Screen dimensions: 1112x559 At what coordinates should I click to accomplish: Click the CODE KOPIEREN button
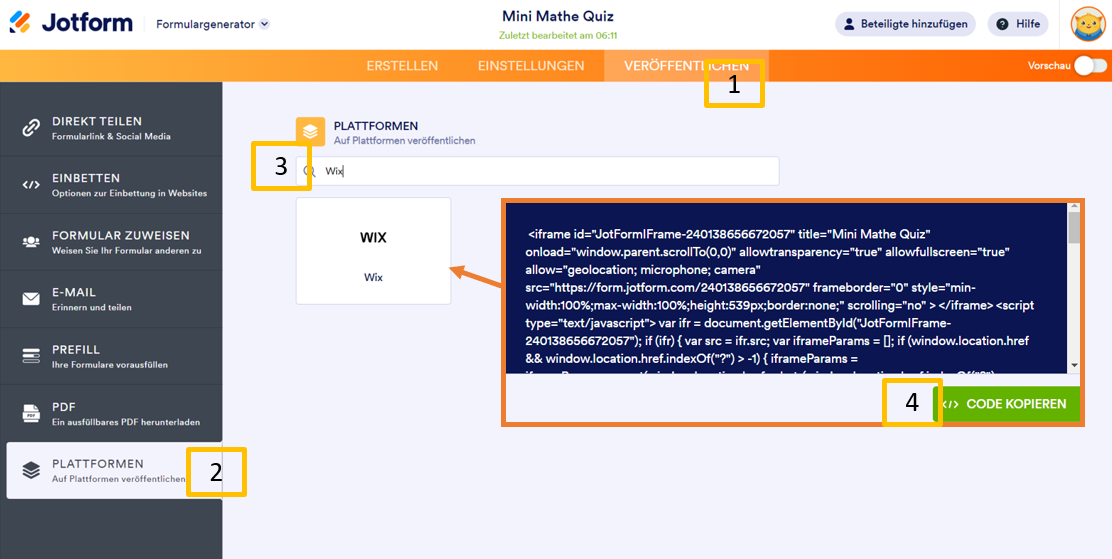[1008, 404]
